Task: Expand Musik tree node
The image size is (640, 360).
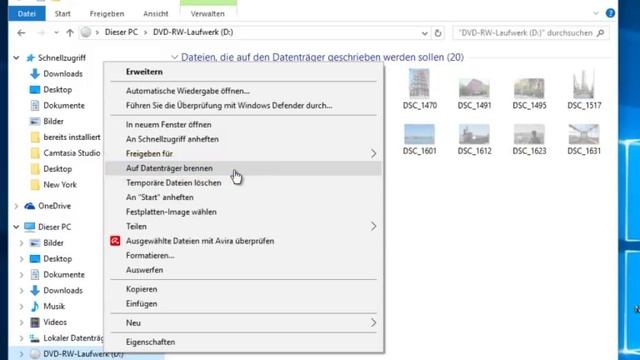Action: click(22, 307)
